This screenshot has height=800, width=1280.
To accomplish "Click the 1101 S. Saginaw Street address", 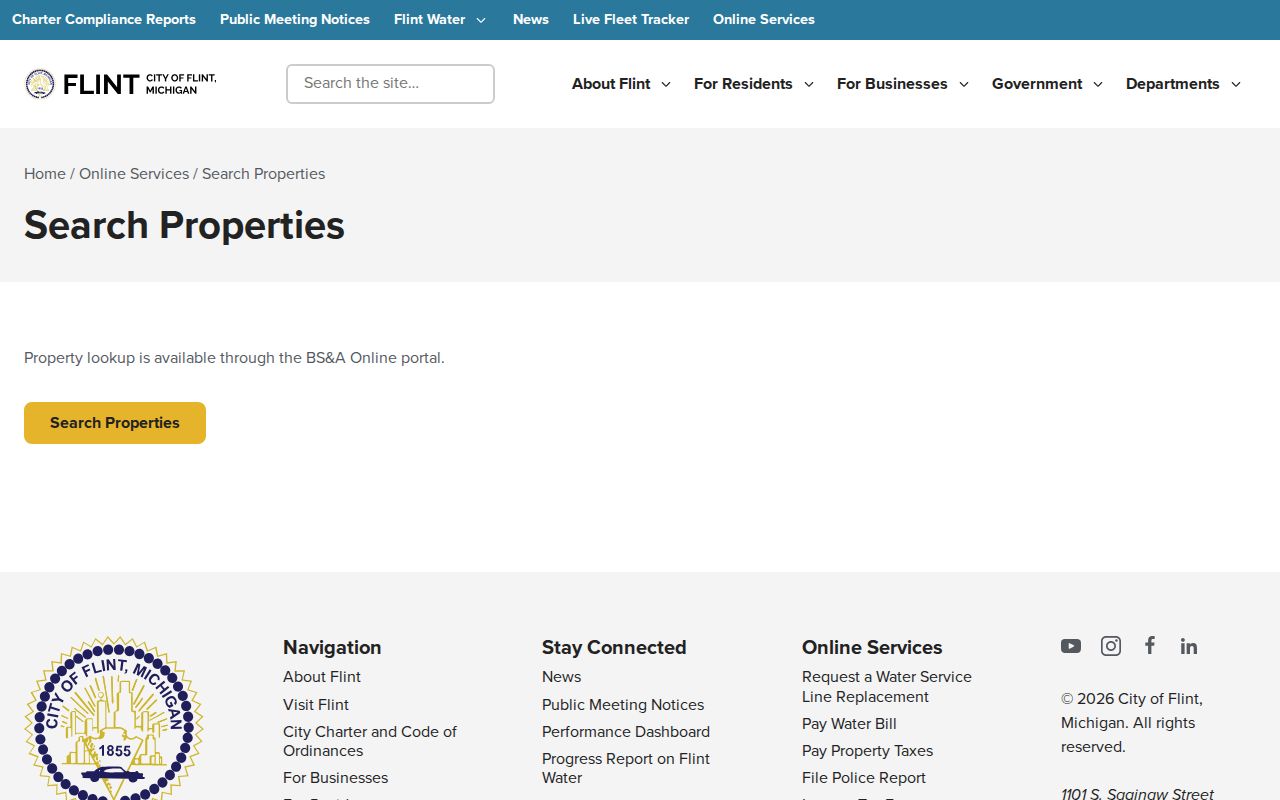I will click(1138, 794).
